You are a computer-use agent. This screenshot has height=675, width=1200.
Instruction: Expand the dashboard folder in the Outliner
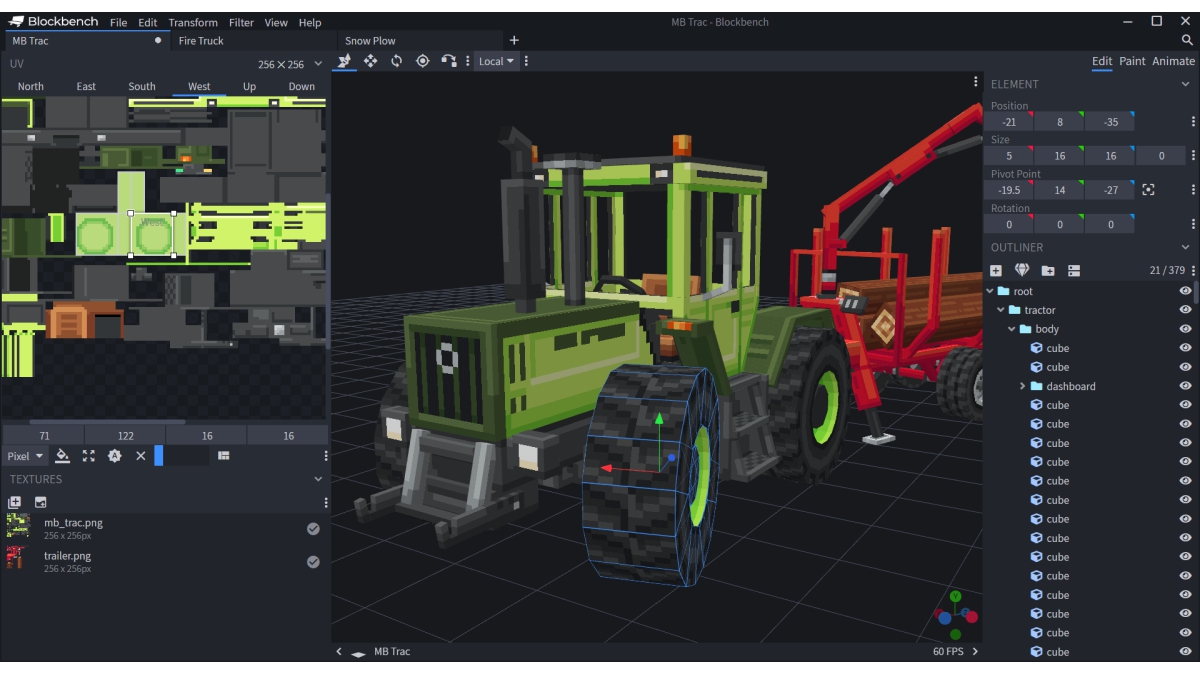coord(1022,386)
